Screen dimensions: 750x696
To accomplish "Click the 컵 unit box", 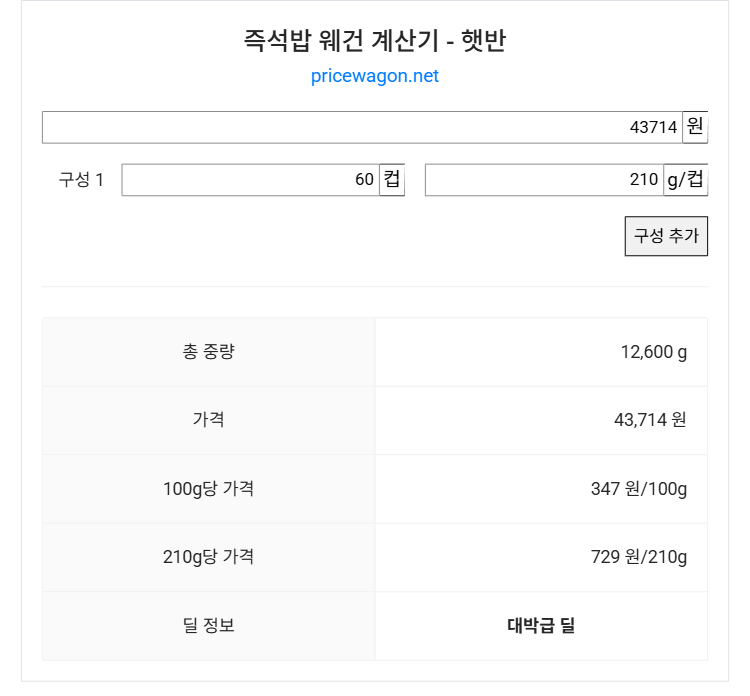I will tap(392, 180).
